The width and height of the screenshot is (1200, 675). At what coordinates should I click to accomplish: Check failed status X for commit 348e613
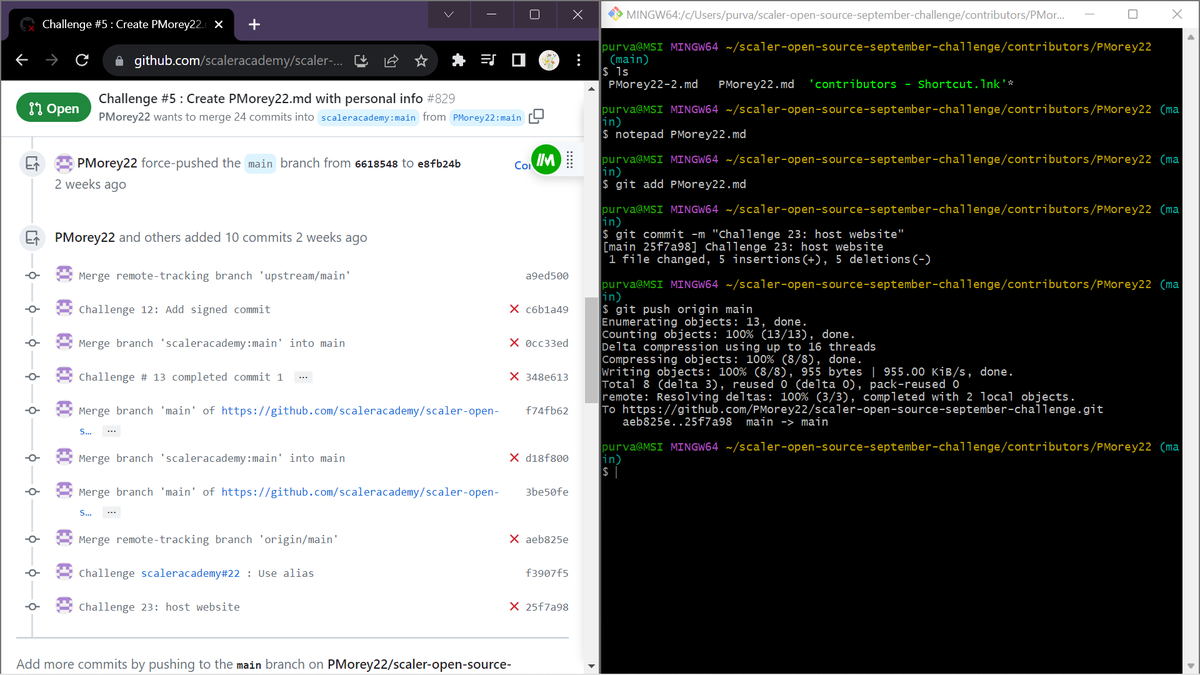point(514,377)
